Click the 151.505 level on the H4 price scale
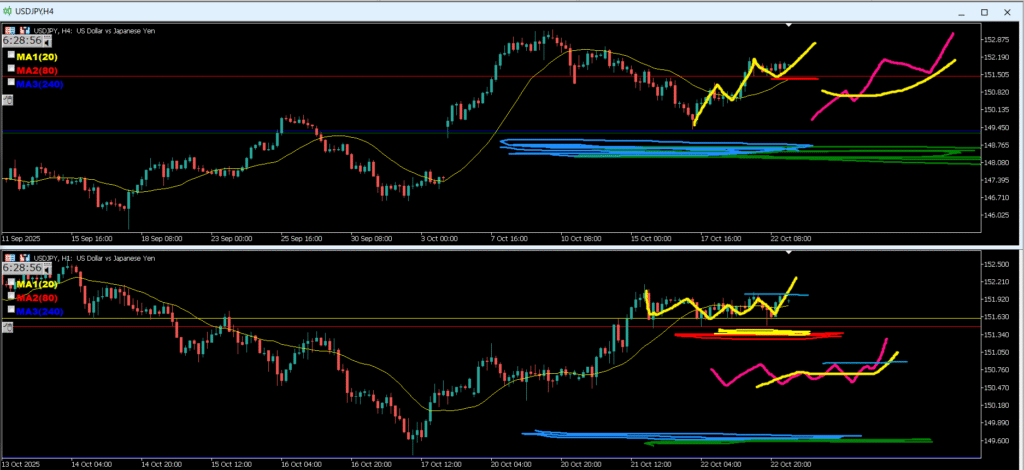Screen dimensions: 1024x470 [995, 75]
